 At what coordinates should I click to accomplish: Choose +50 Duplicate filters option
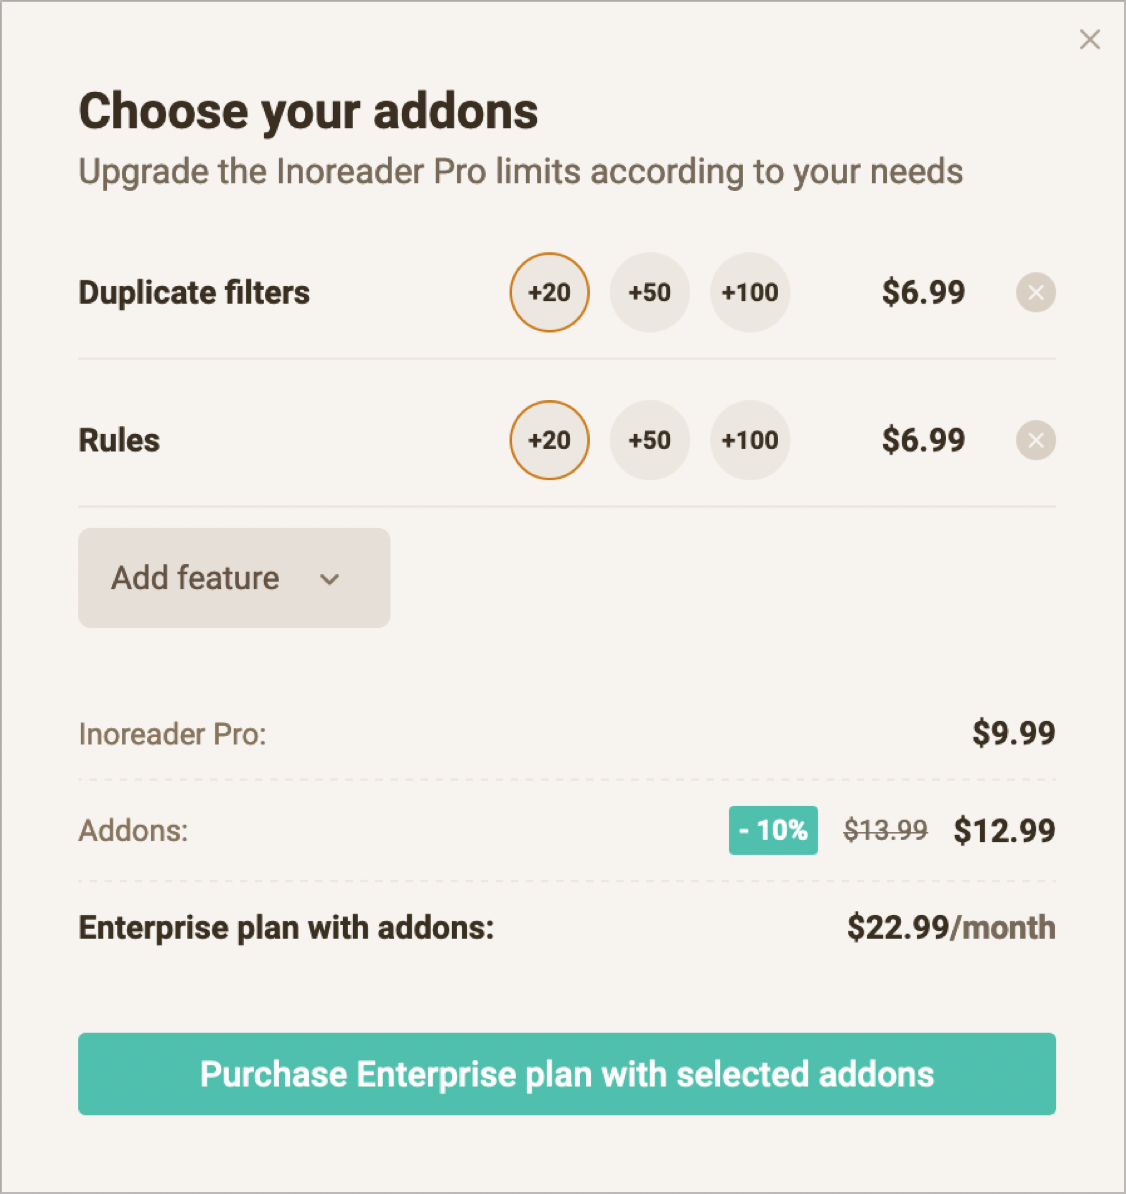(x=650, y=293)
